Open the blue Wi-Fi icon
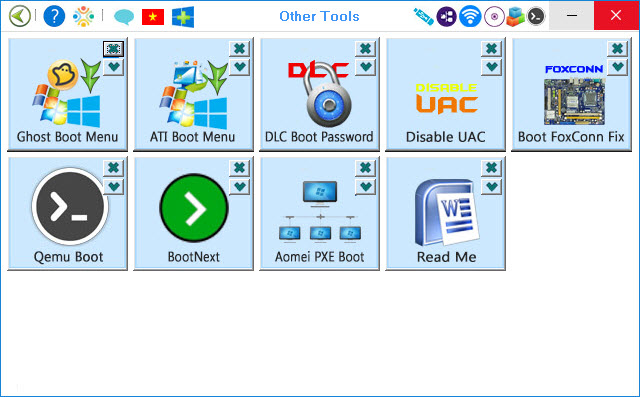640x397 pixels. point(470,16)
